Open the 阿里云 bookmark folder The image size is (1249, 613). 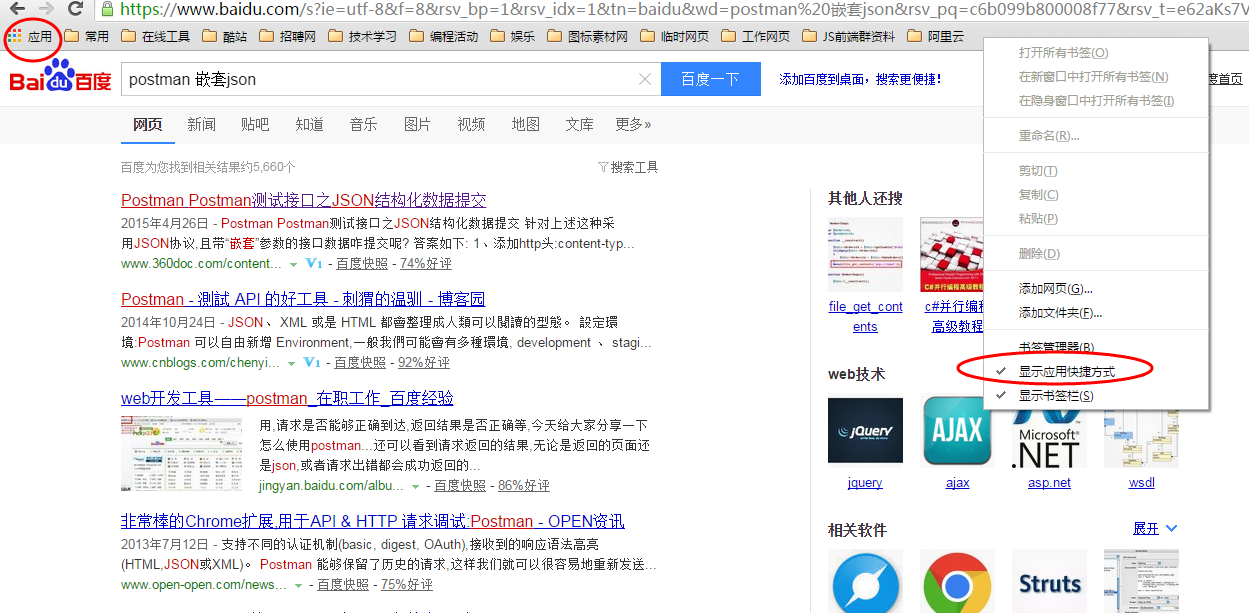[x=935, y=37]
